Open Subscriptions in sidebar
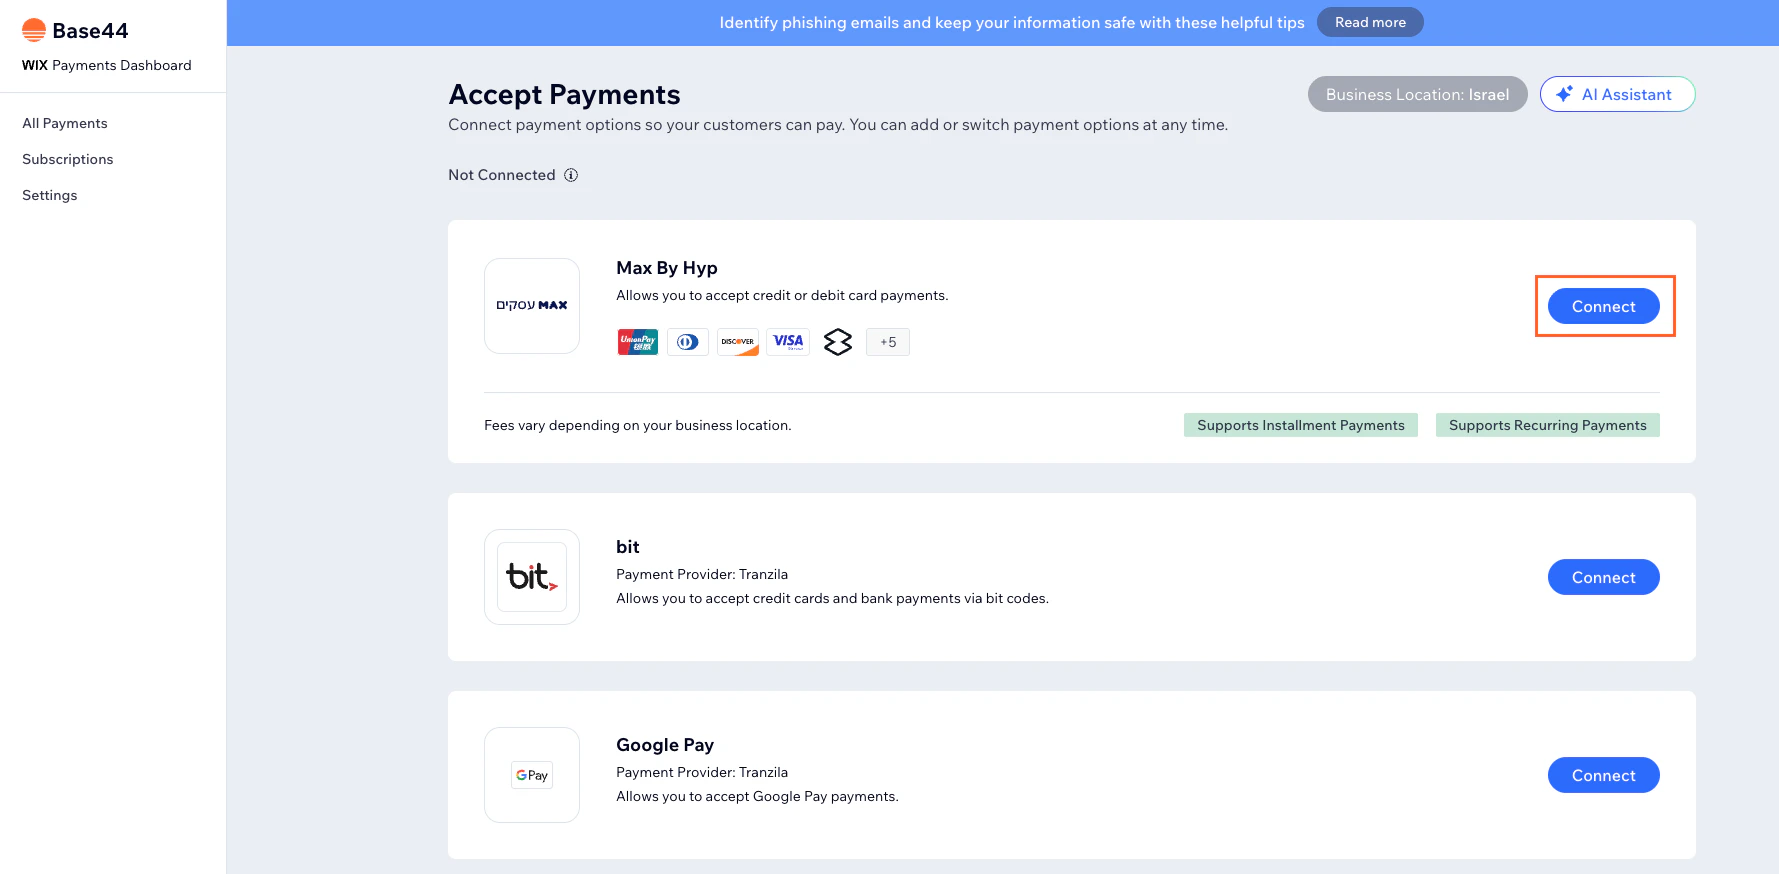1779x874 pixels. (x=68, y=159)
